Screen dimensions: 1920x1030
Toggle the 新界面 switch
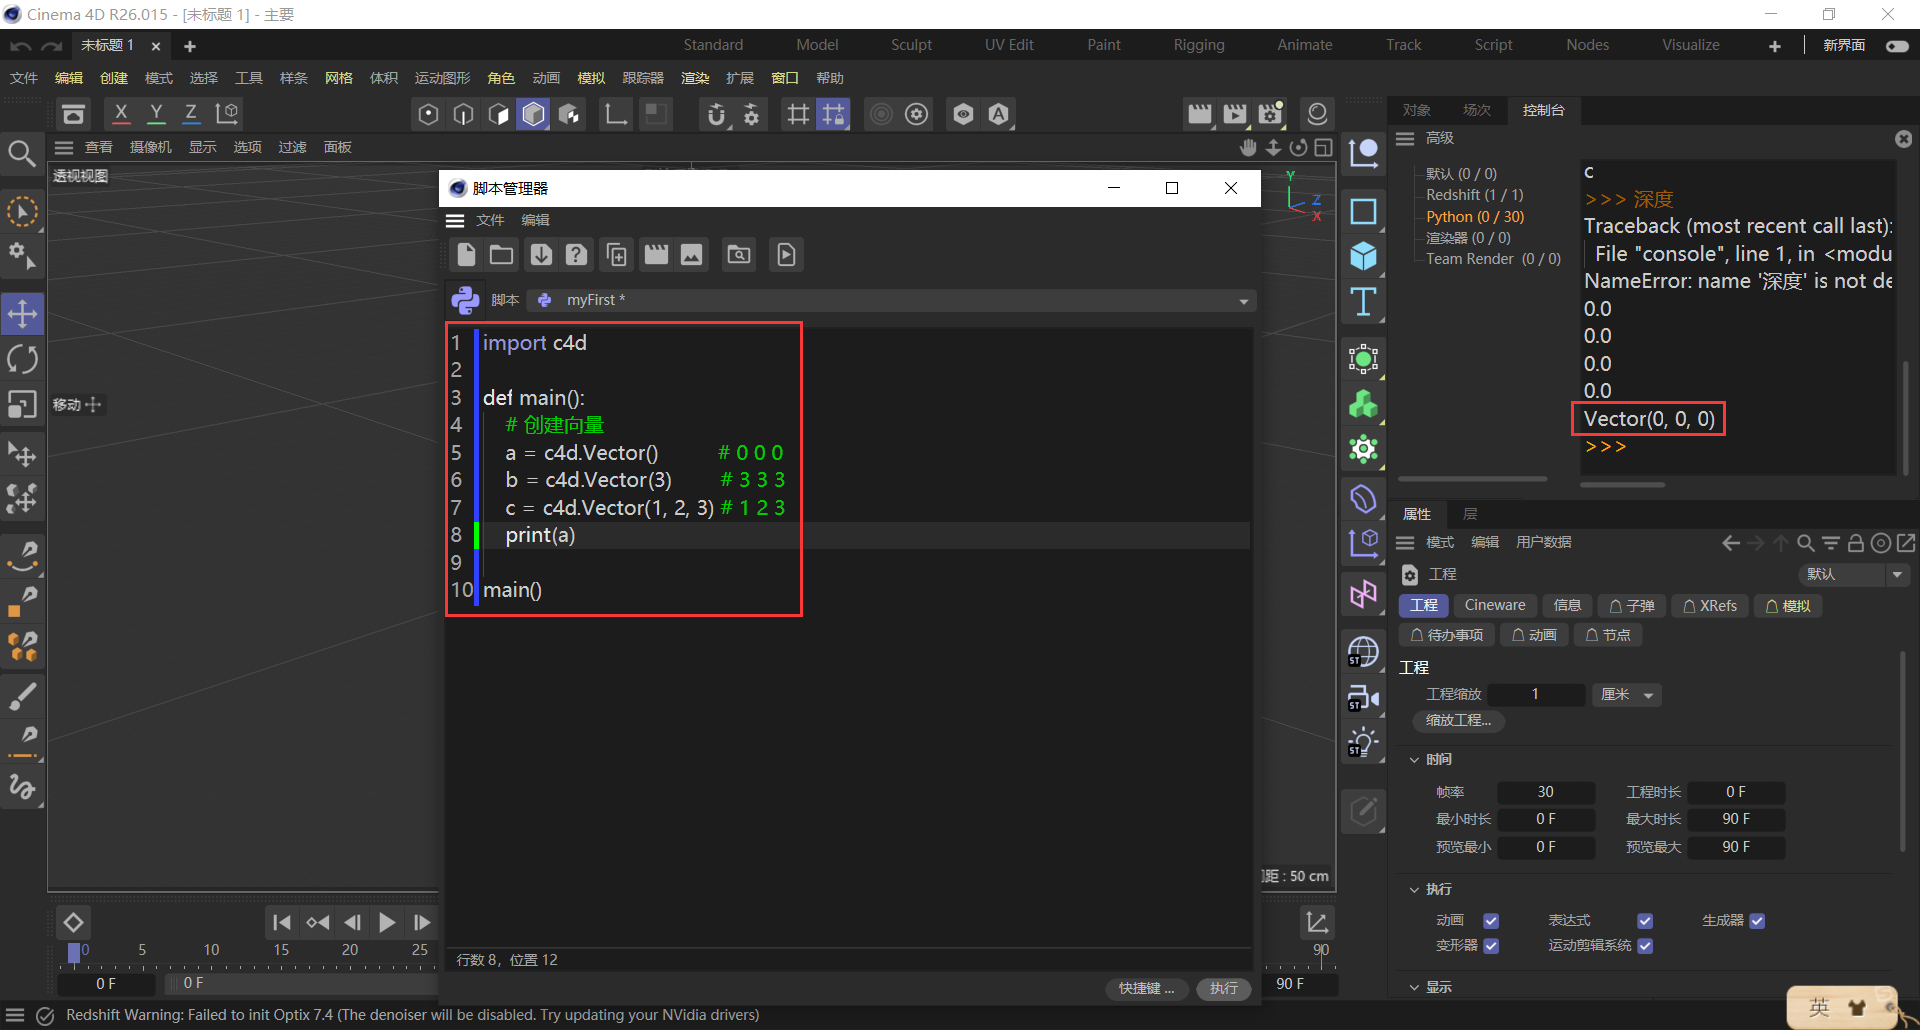(x=1897, y=46)
